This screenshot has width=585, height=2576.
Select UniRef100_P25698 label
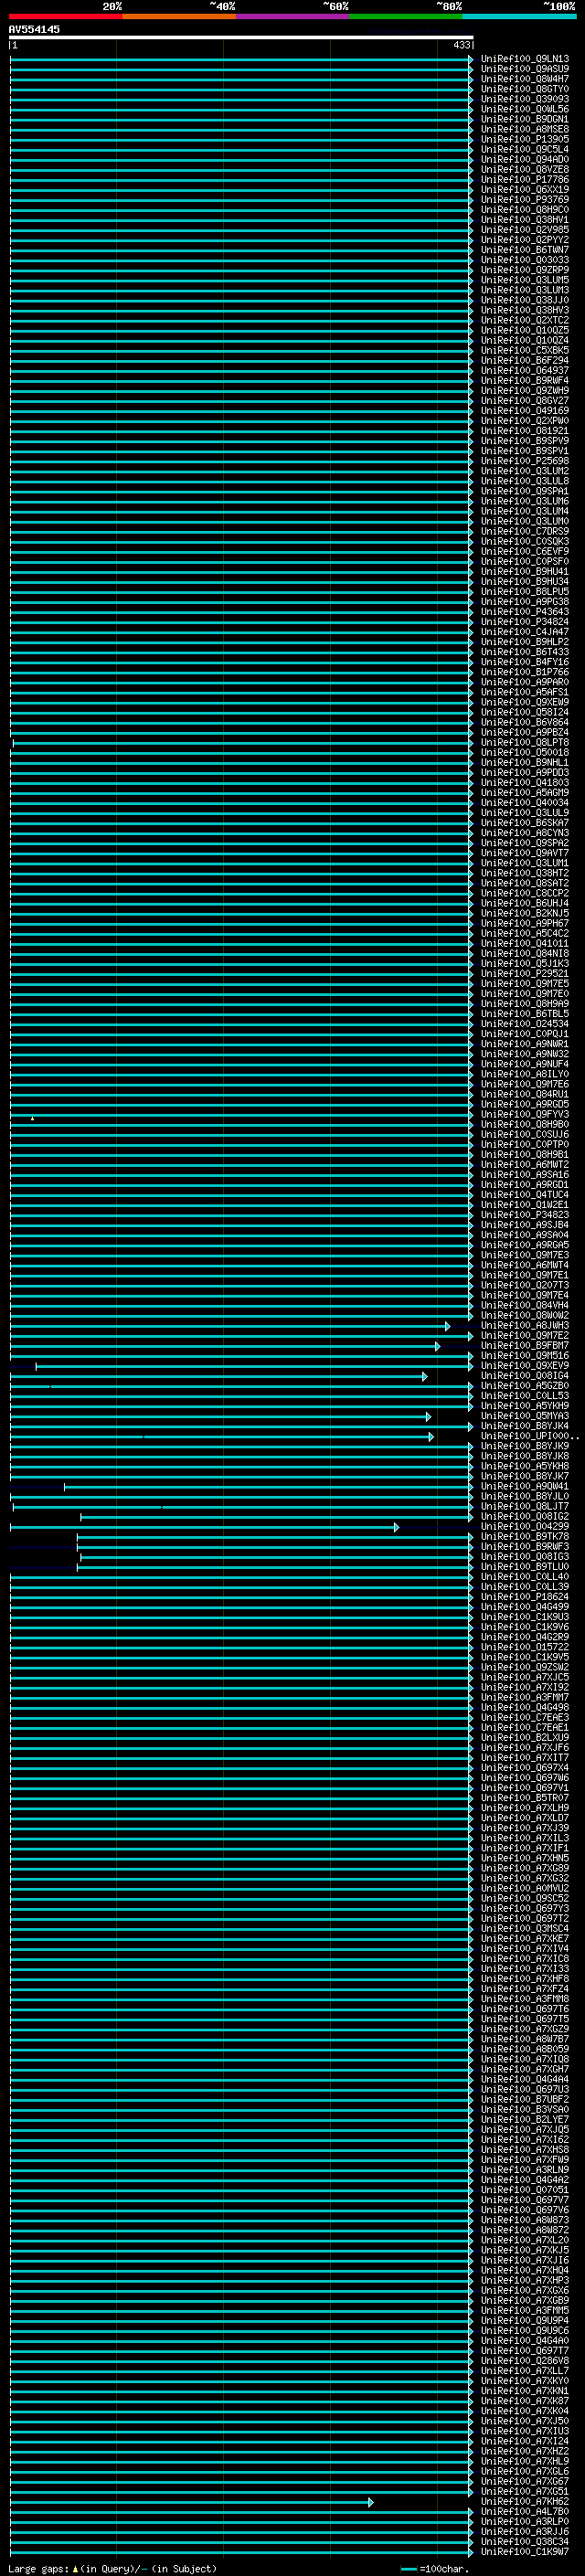tap(524, 461)
